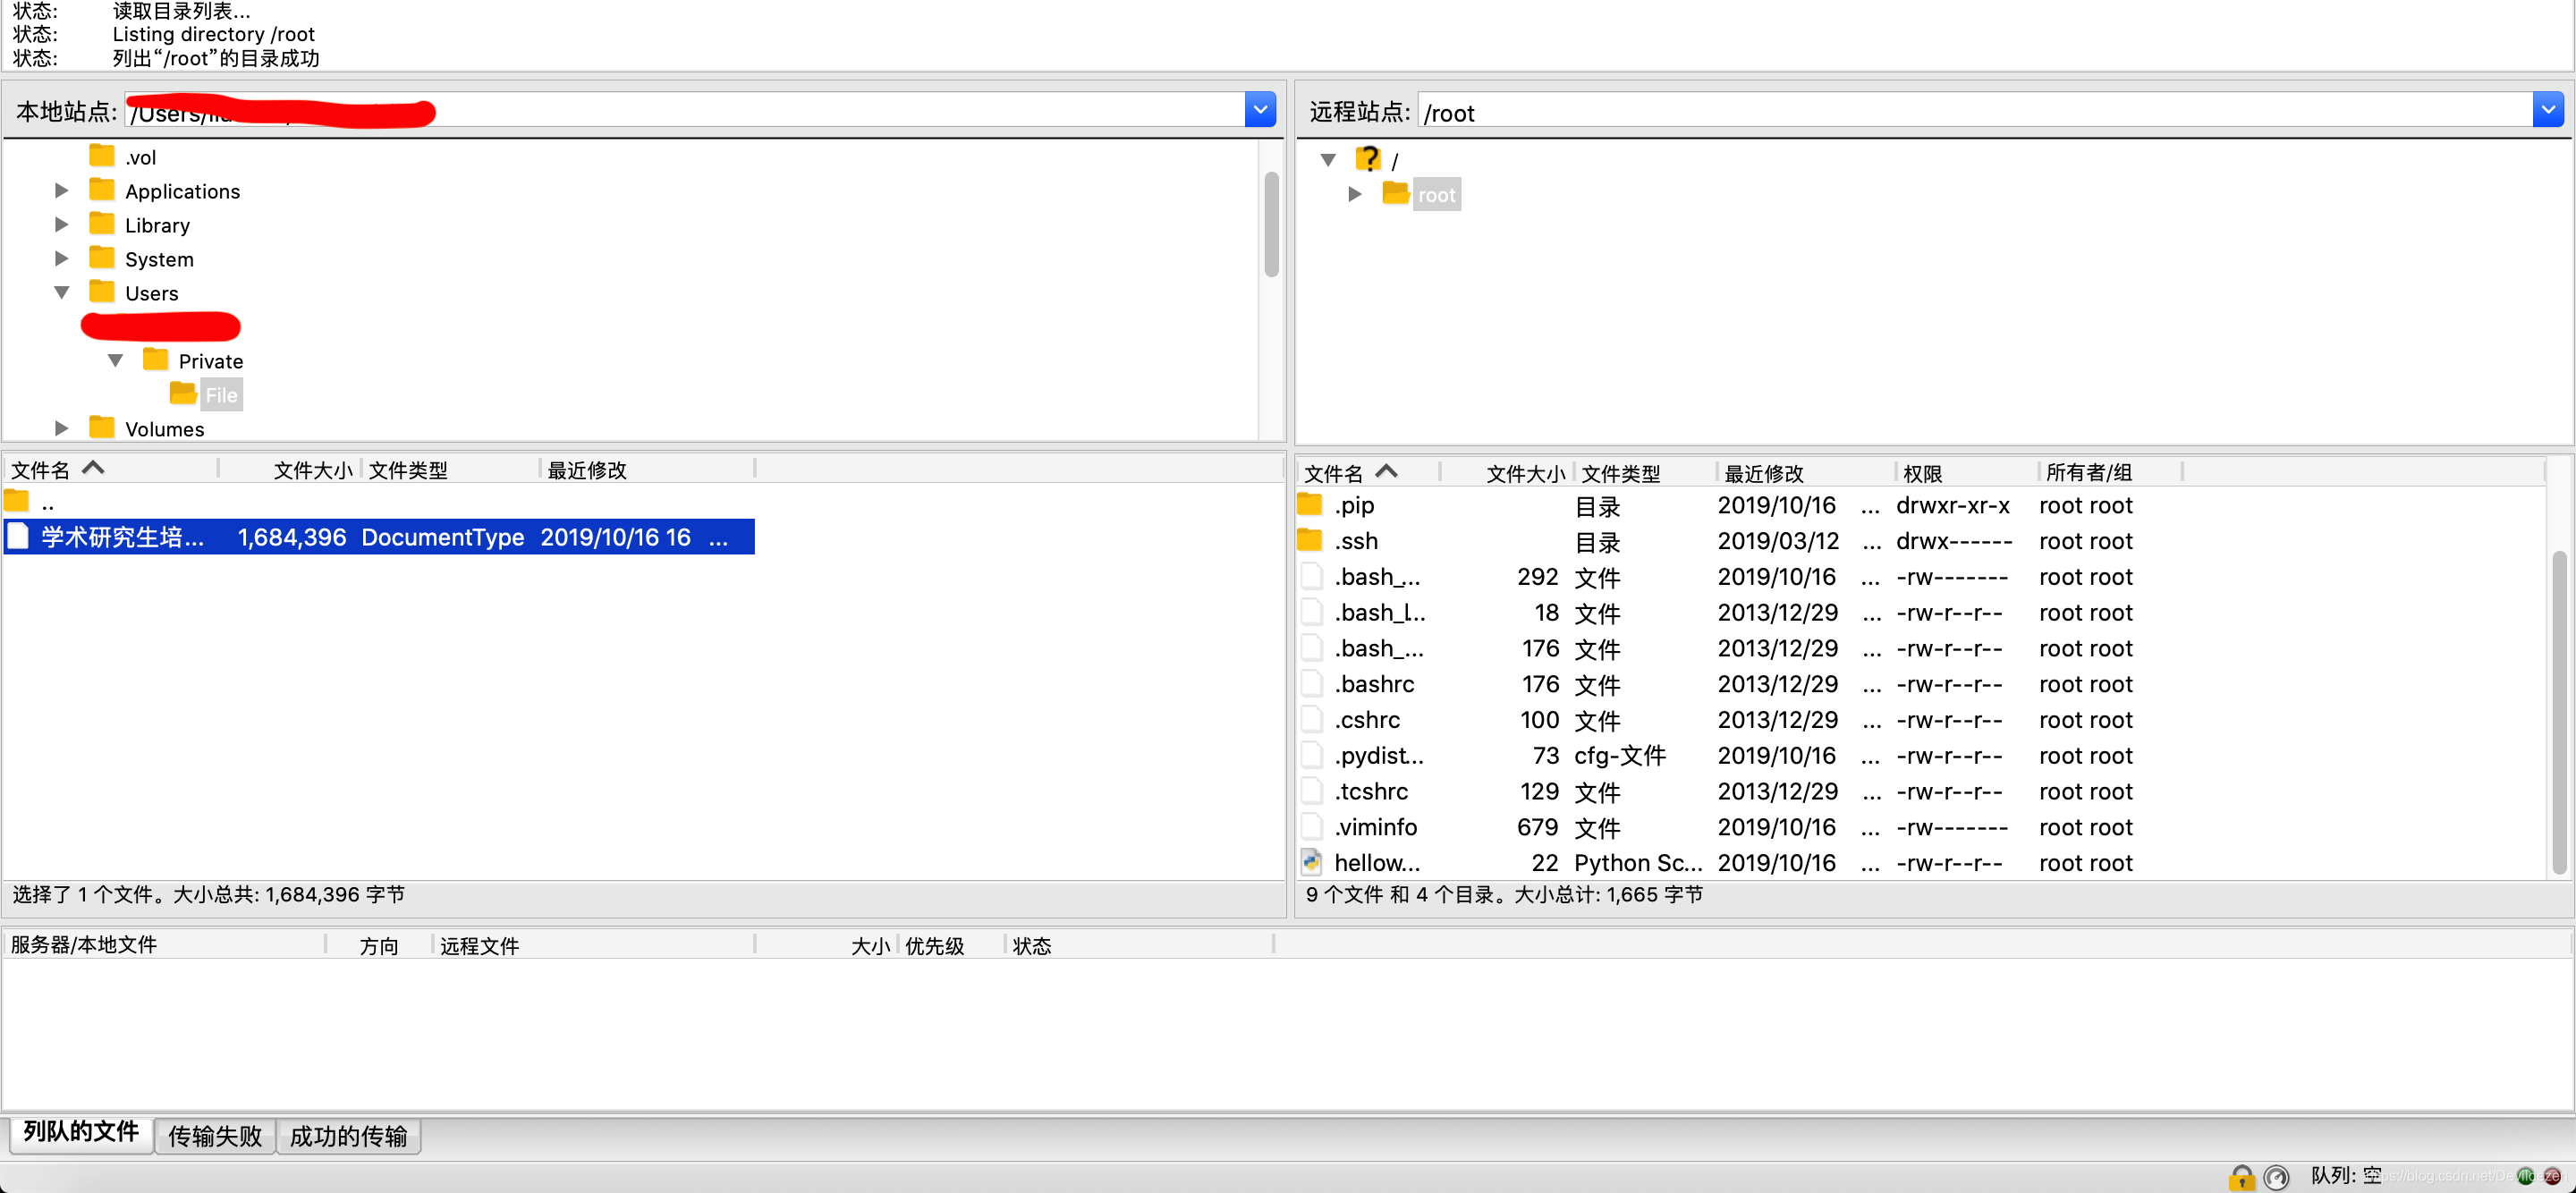Open the .. parent directory in local file list
The height and width of the screenshot is (1193, 2576).
pos(47,501)
